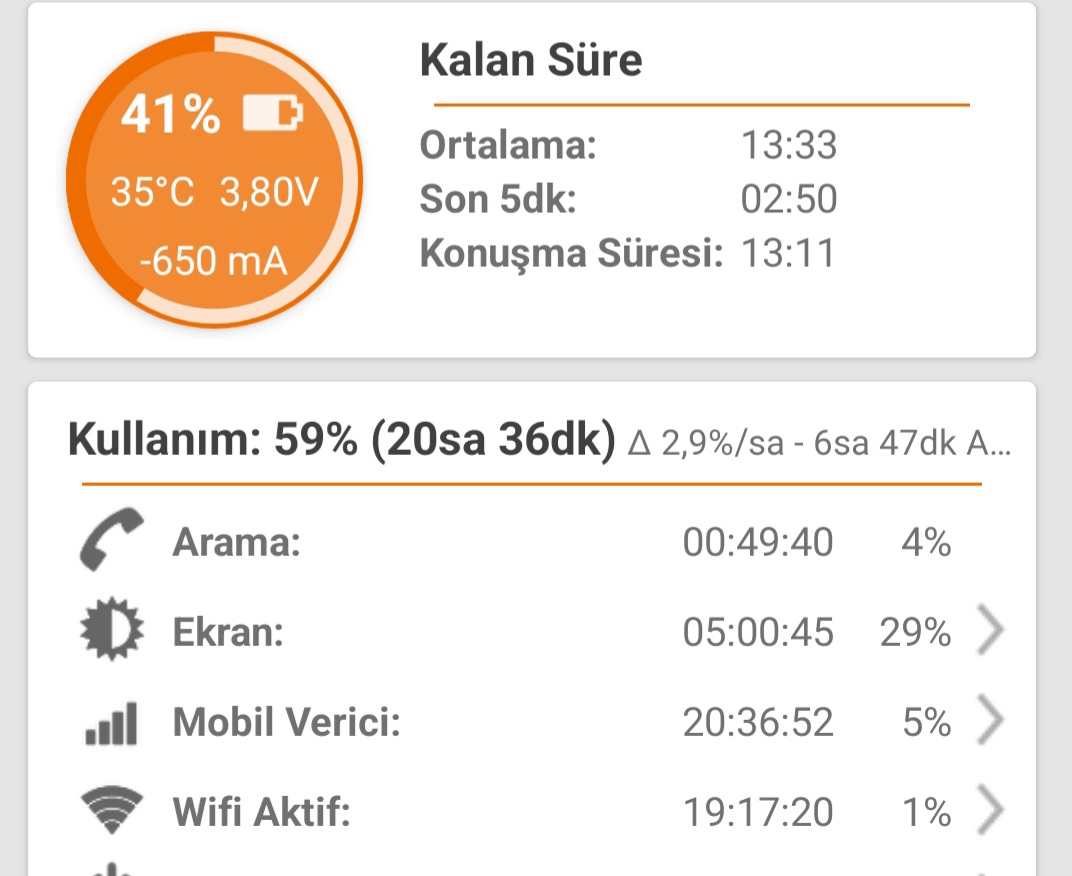Viewport: 1072px width, 876px height.
Task: Tap the brightness sun icon beside Ekran
Action: pyautogui.click(x=111, y=629)
